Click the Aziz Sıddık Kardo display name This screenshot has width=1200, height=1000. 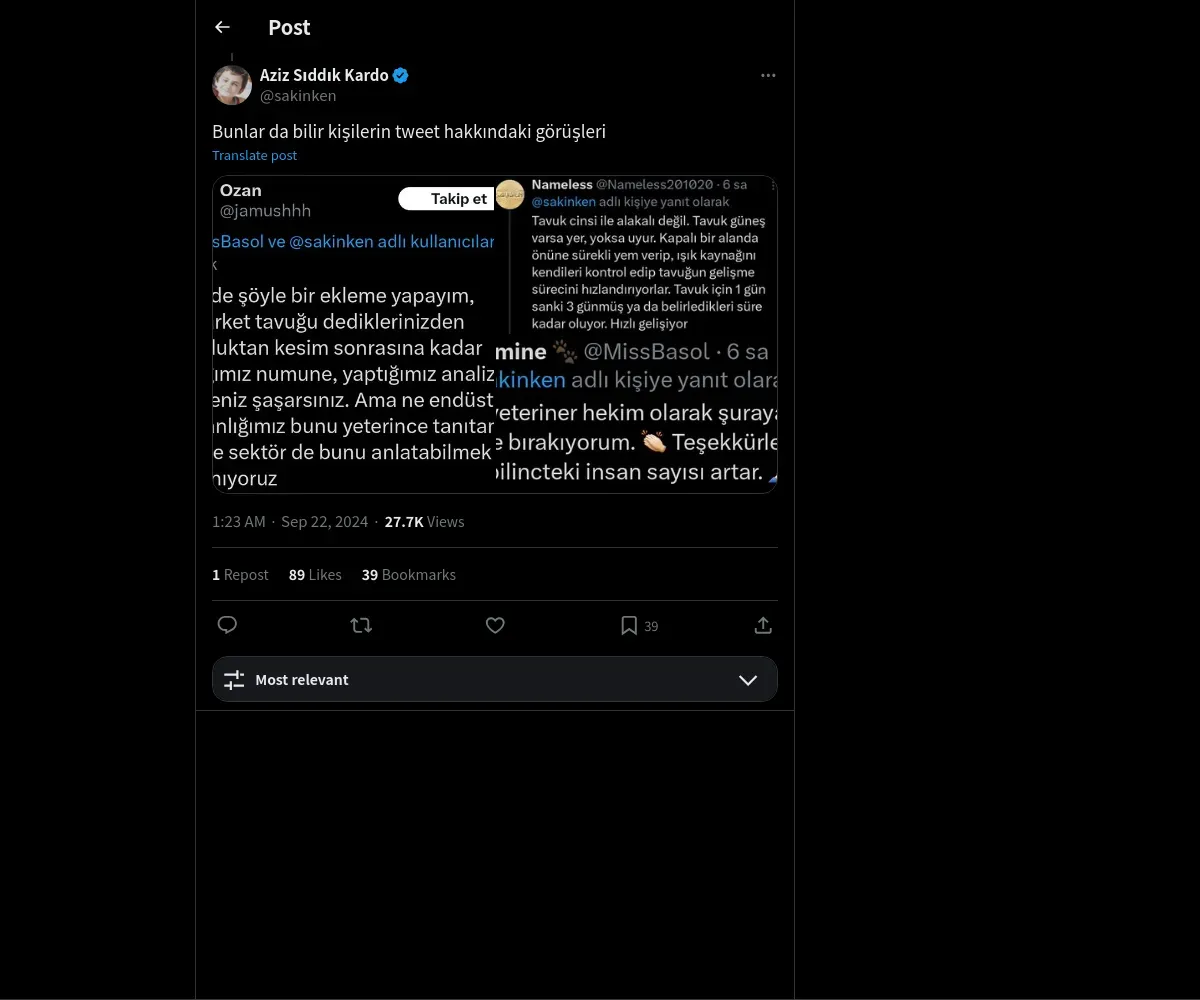[x=324, y=75]
